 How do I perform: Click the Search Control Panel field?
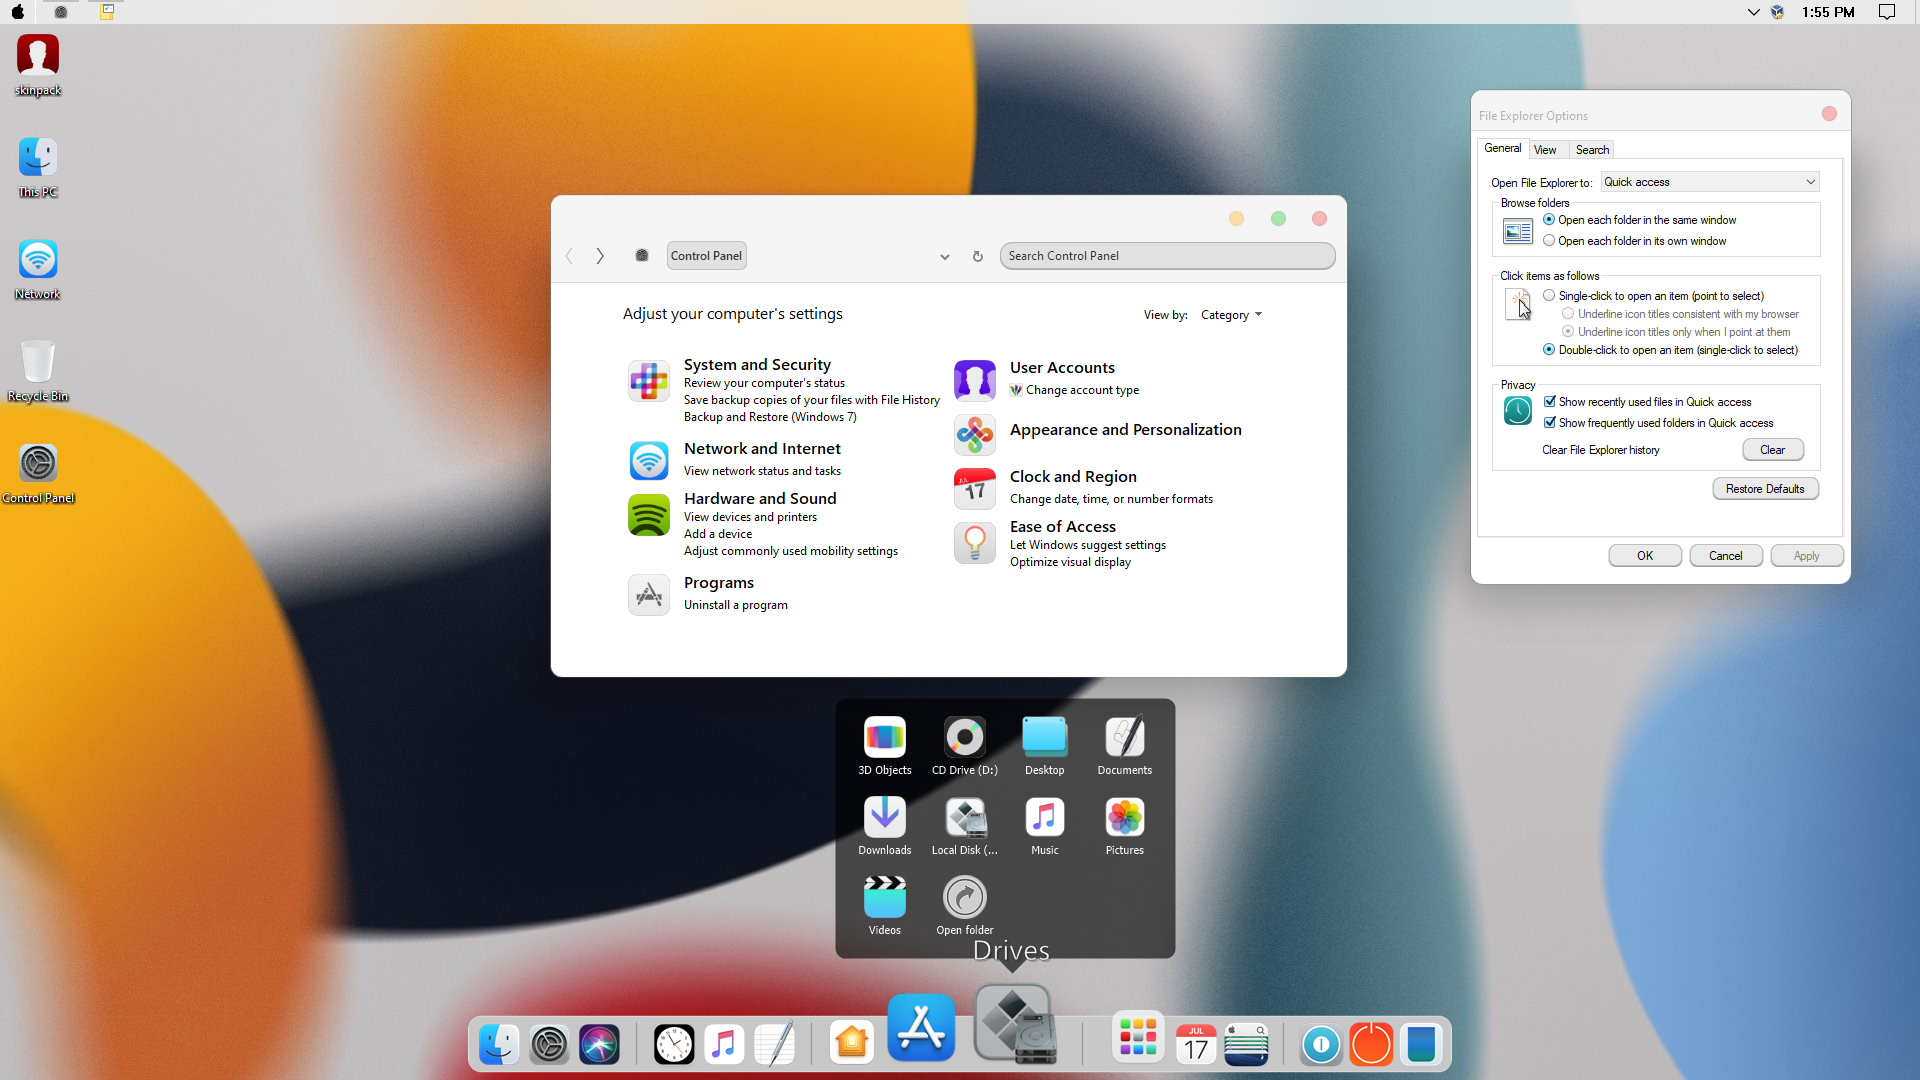(1166, 256)
